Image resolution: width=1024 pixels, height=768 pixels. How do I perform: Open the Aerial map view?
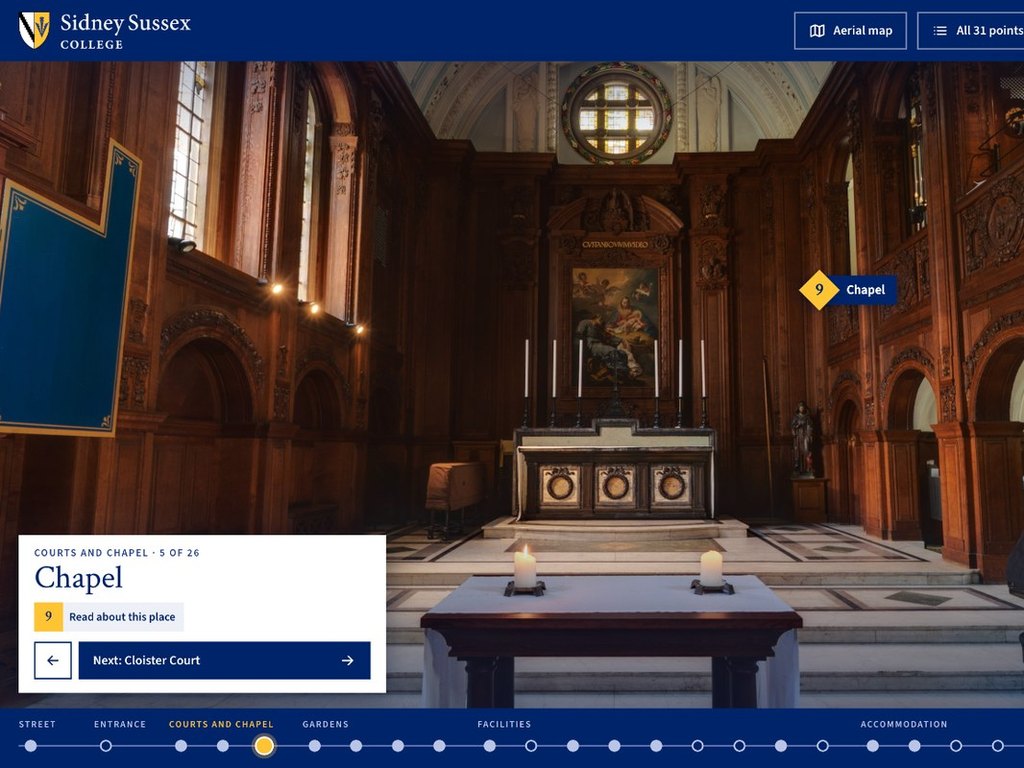click(850, 31)
